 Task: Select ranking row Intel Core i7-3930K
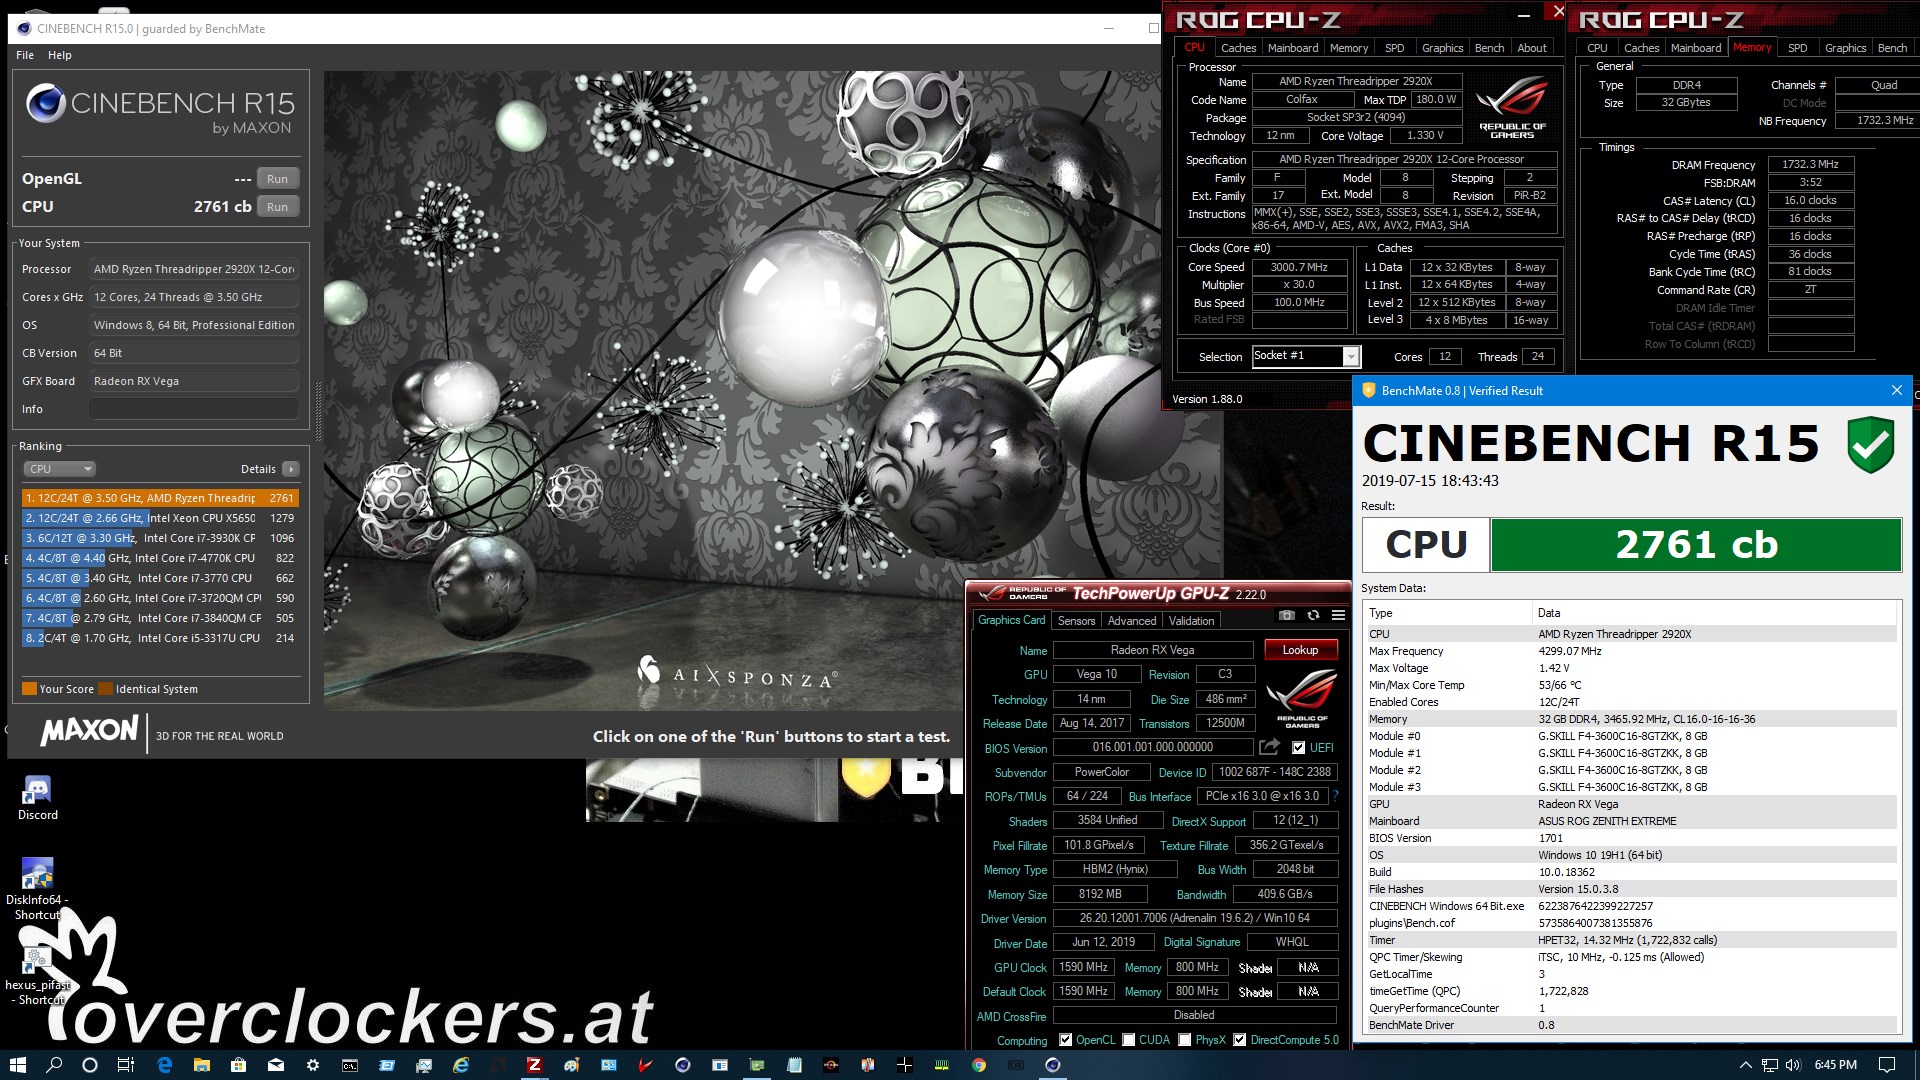pos(160,538)
